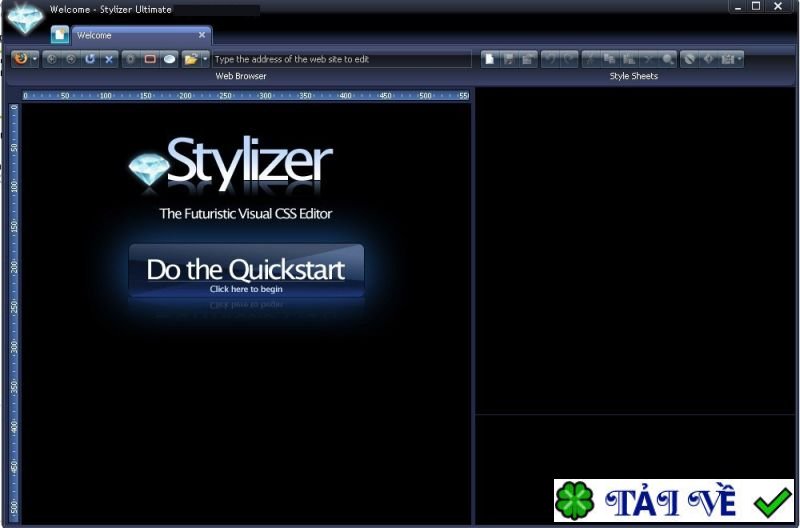Click the new tab icon beside Welcome
800x528 pixels.
pos(60,35)
